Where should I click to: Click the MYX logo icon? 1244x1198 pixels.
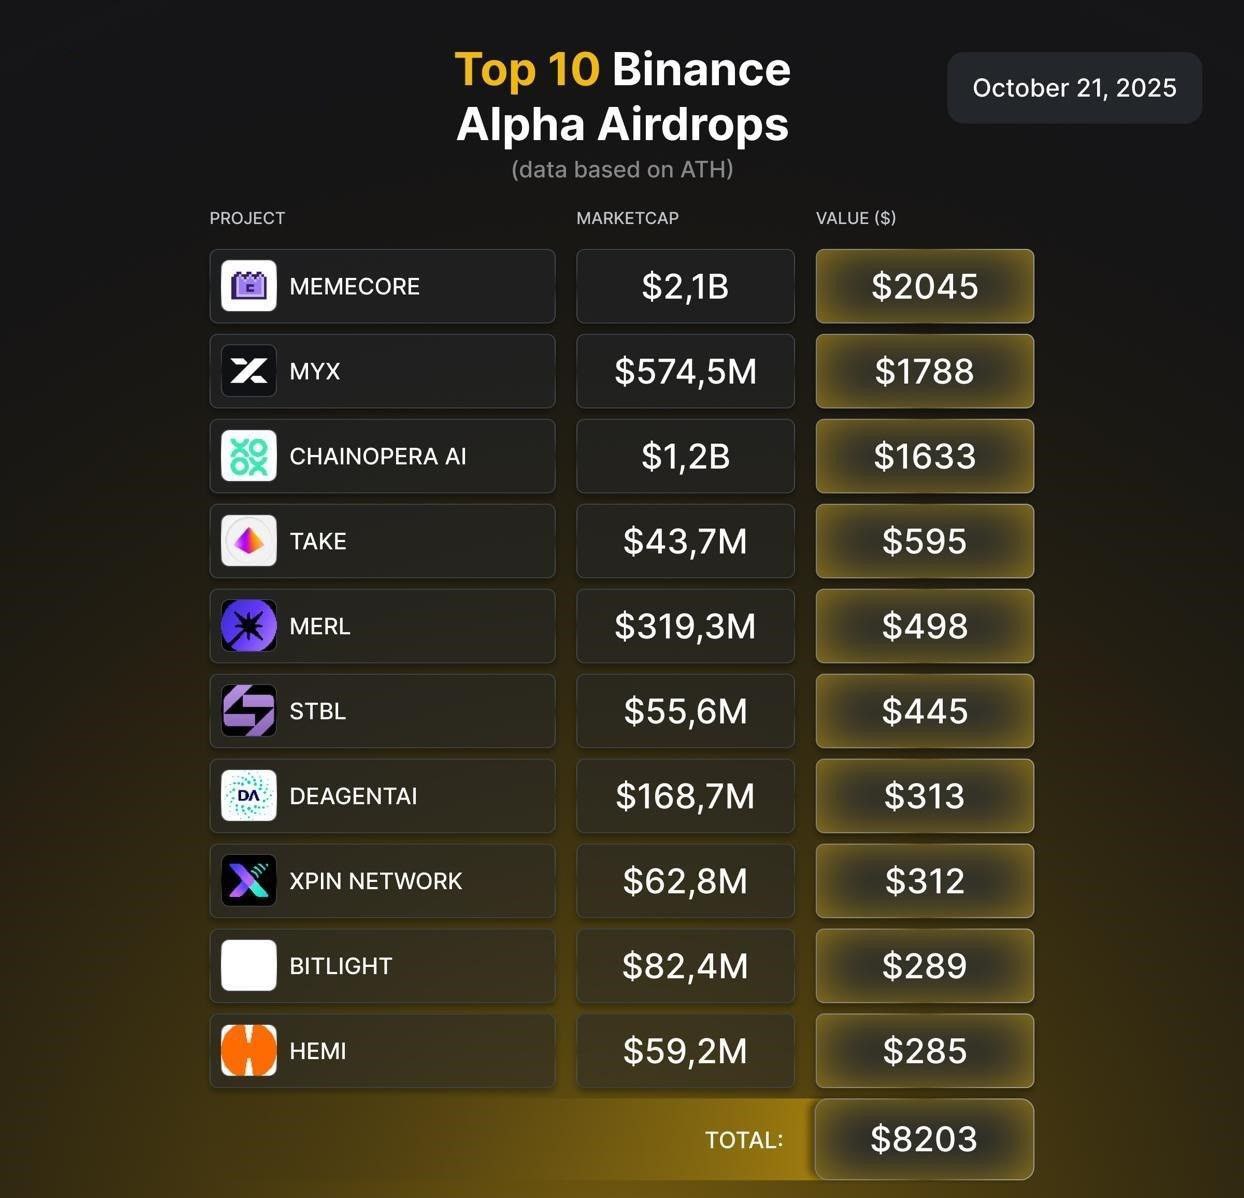248,371
